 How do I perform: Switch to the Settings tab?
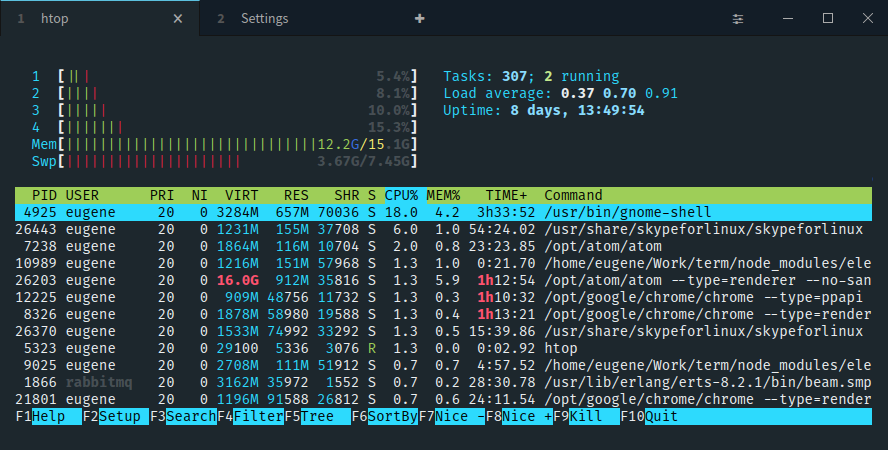click(264, 19)
